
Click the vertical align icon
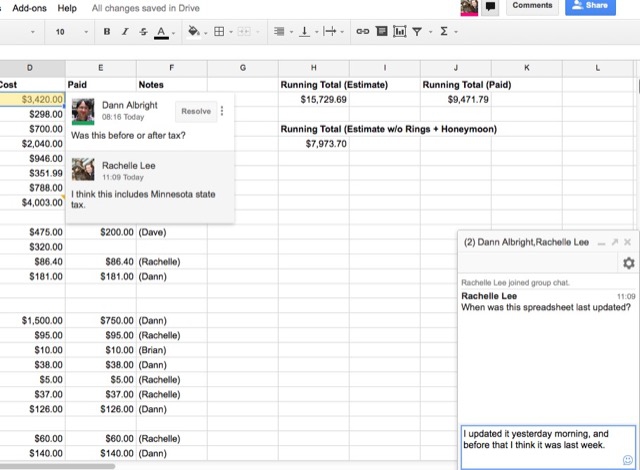click(304, 31)
